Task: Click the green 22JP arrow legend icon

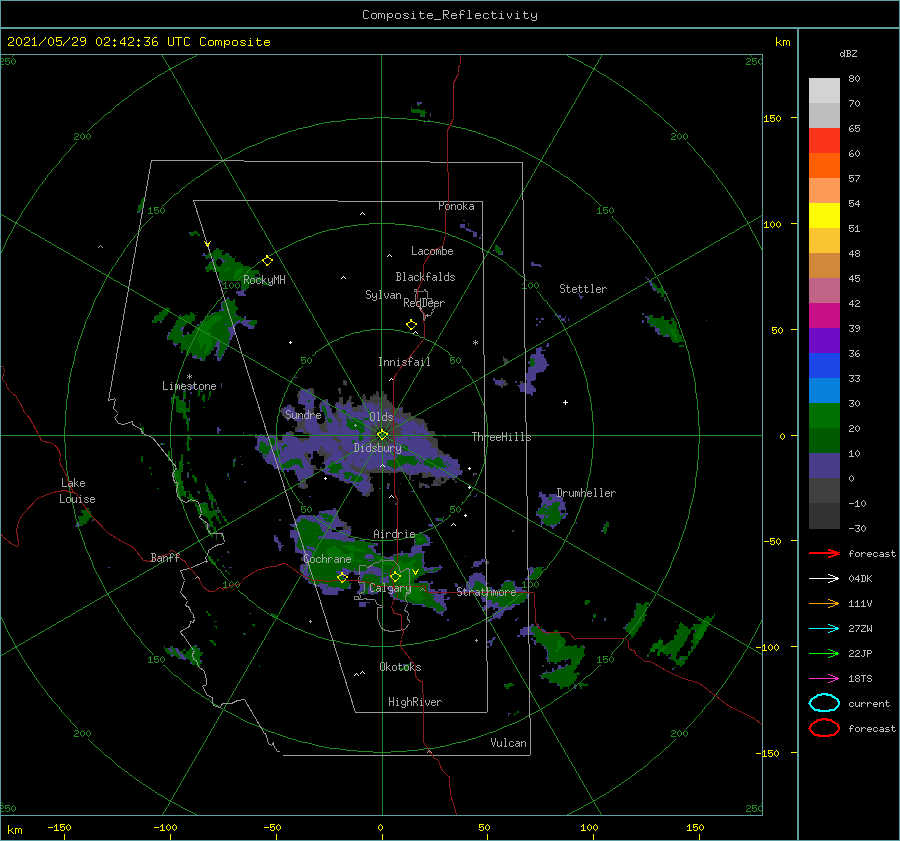Action: [824, 653]
